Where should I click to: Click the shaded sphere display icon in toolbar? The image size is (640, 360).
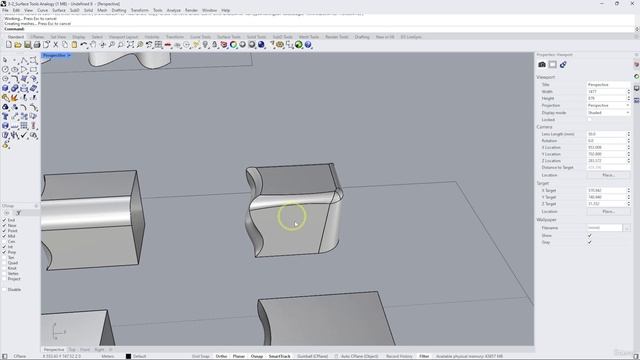click(x=242, y=44)
